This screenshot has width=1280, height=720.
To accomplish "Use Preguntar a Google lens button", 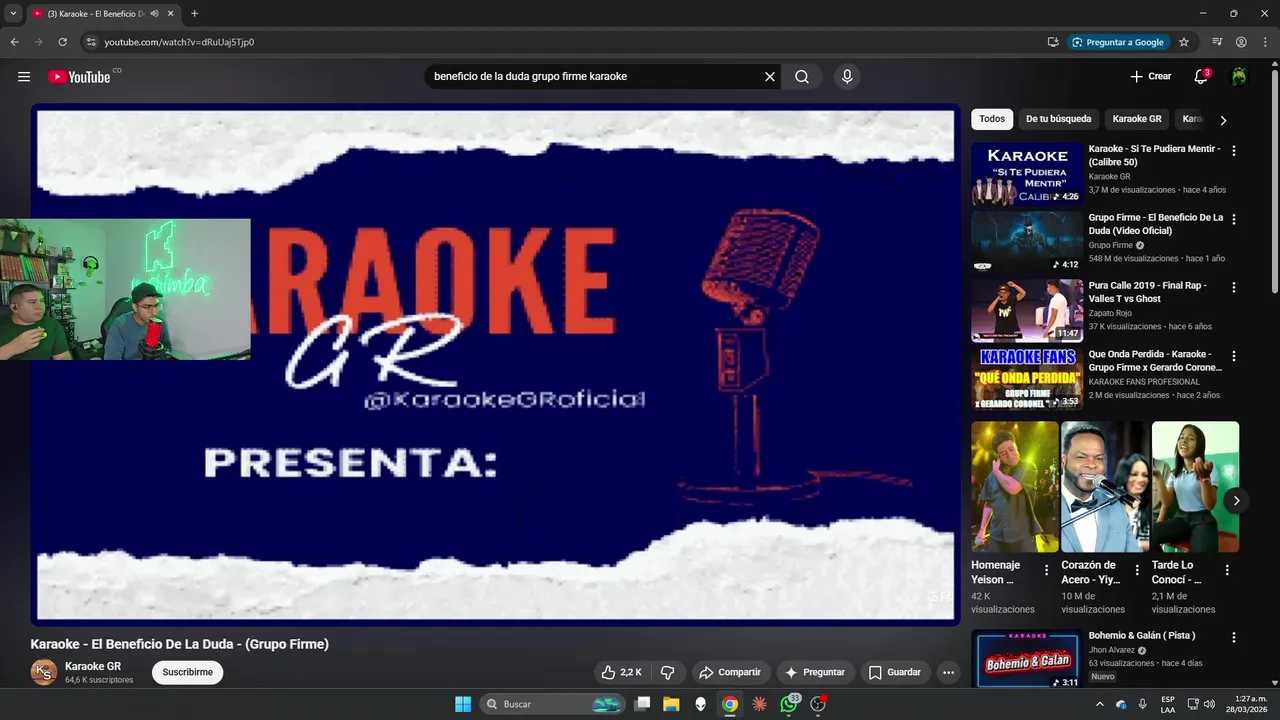I will pyautogui.click(x=1118, y=42).
